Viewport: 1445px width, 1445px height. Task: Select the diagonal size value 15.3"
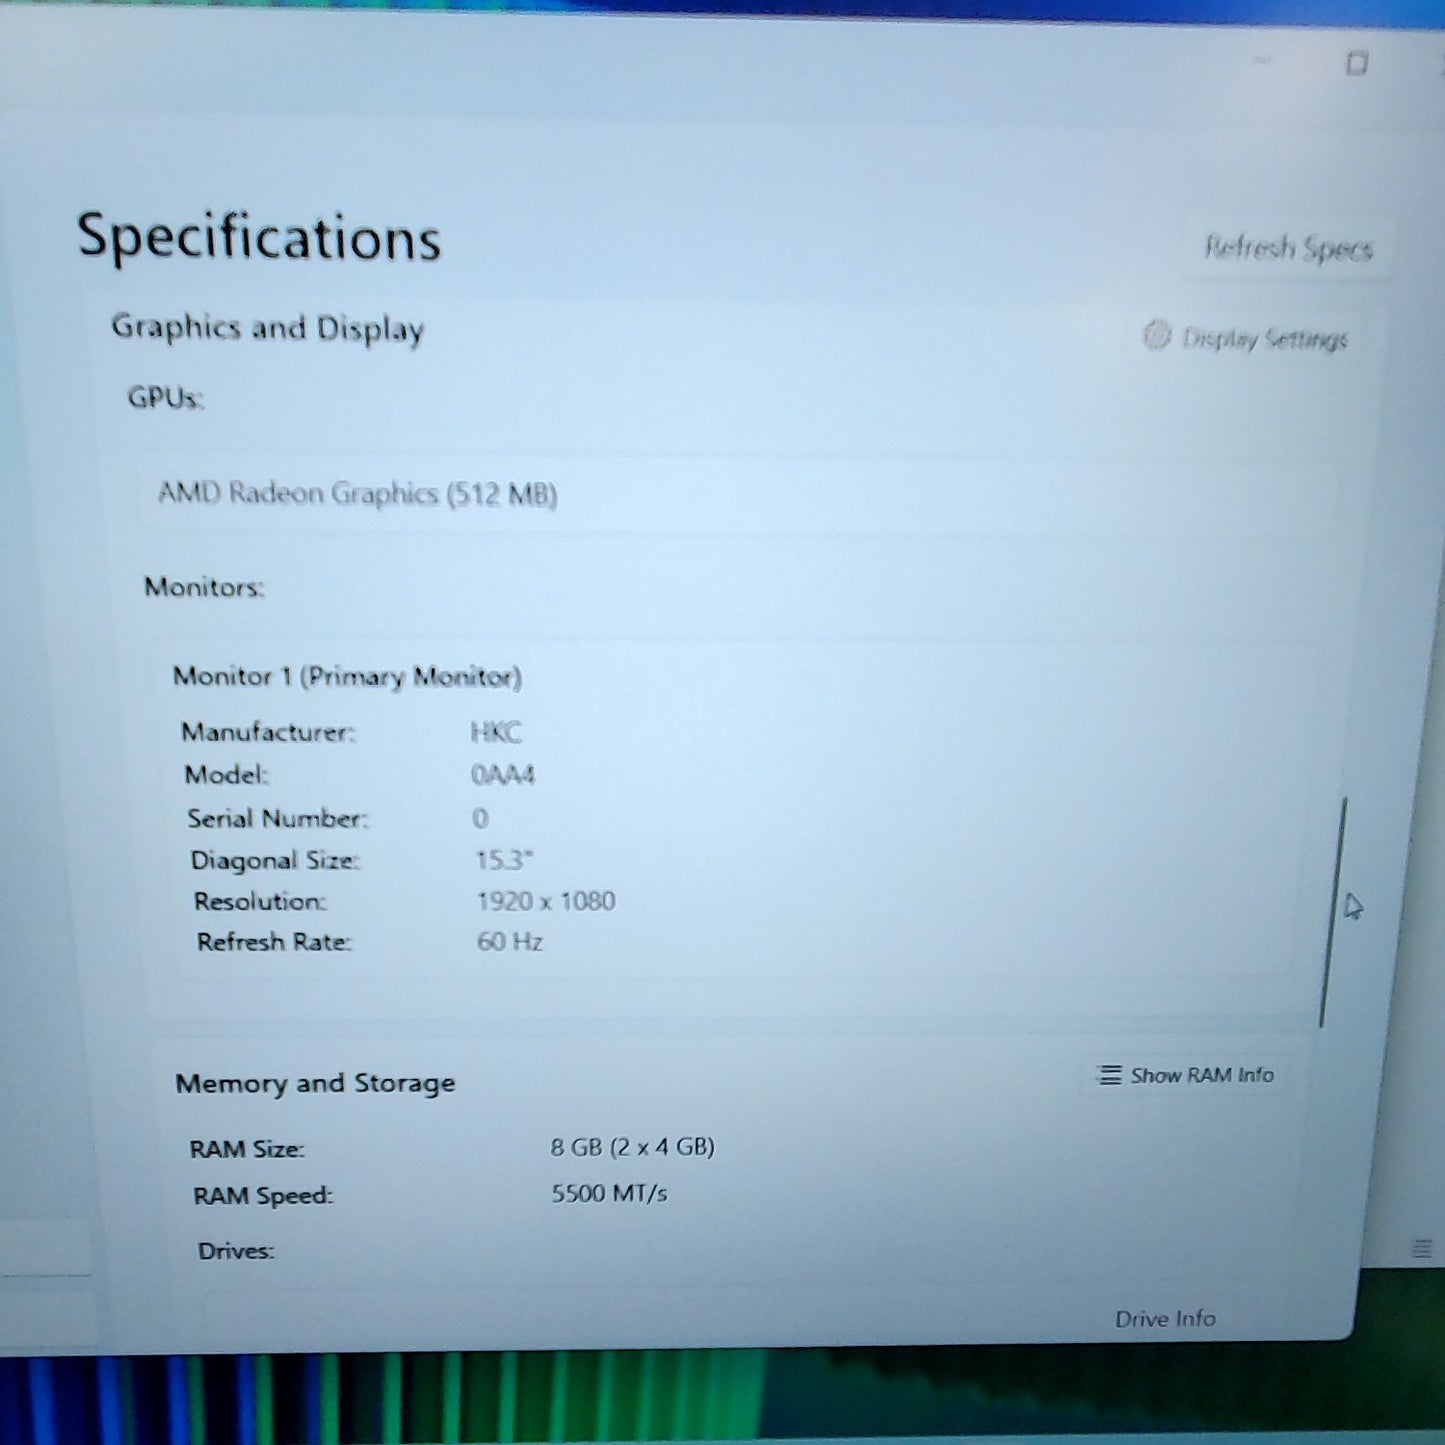coord(504,860)
